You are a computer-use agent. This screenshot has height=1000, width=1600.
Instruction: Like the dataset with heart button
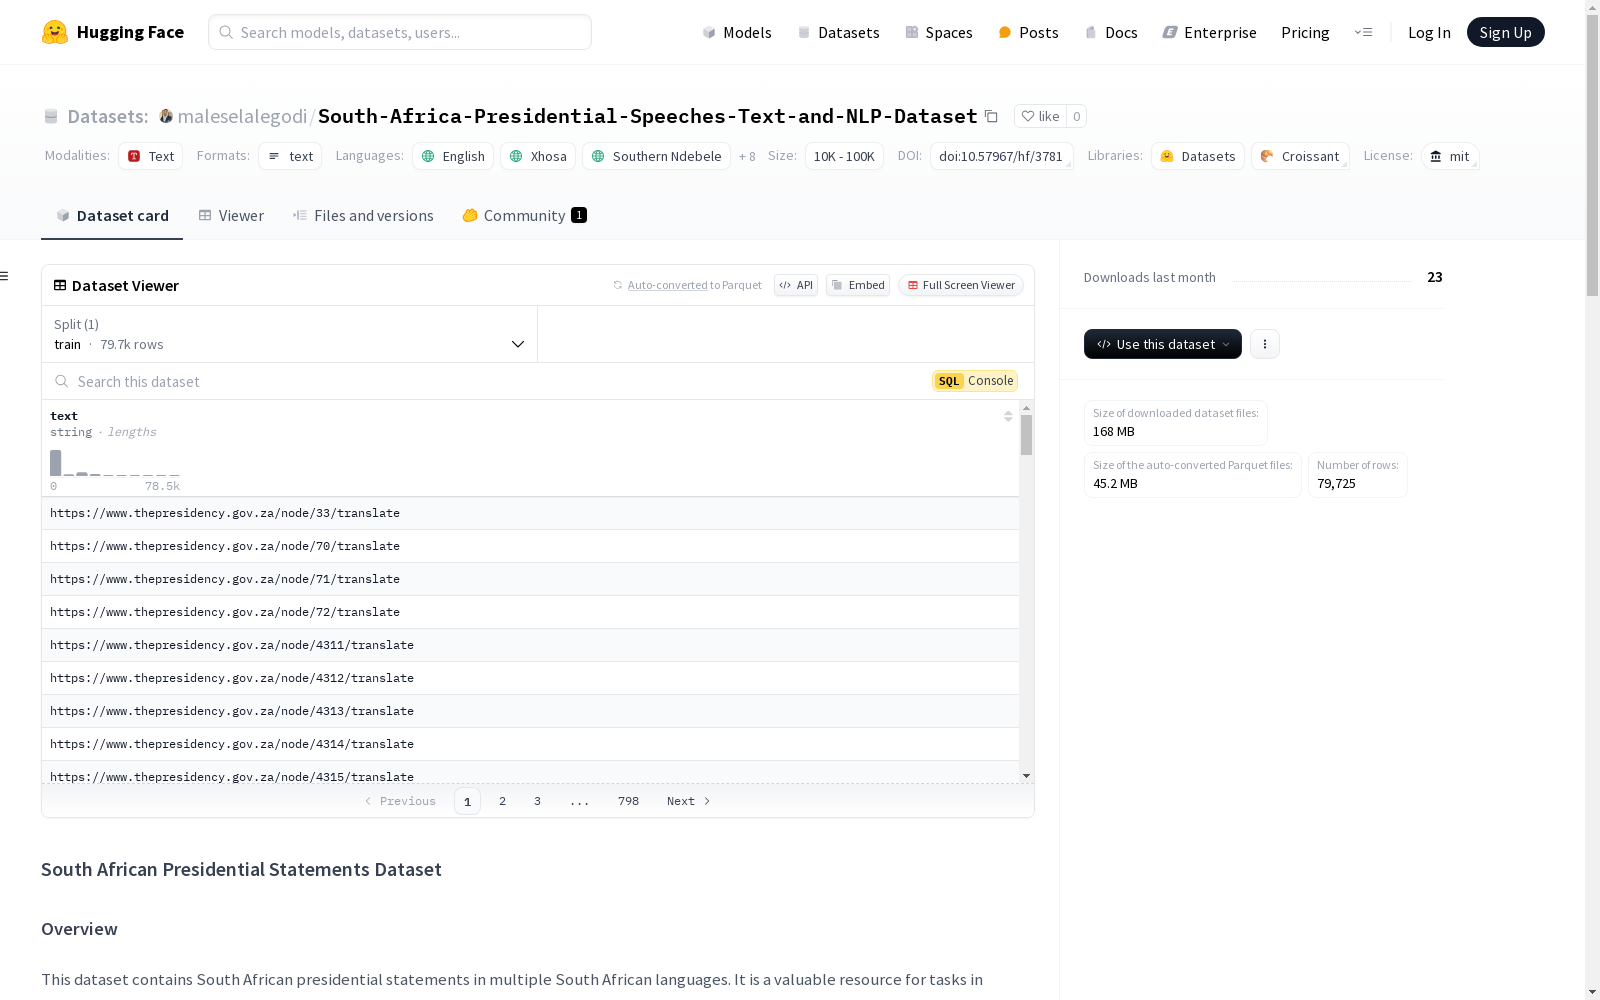pyautogui.click(x=1040, y=116)
